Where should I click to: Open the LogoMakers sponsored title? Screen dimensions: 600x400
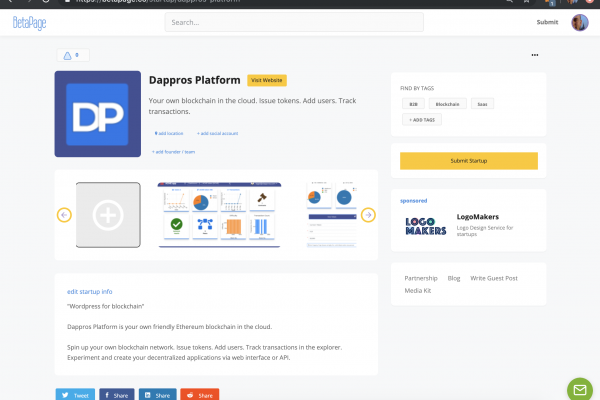478,217
